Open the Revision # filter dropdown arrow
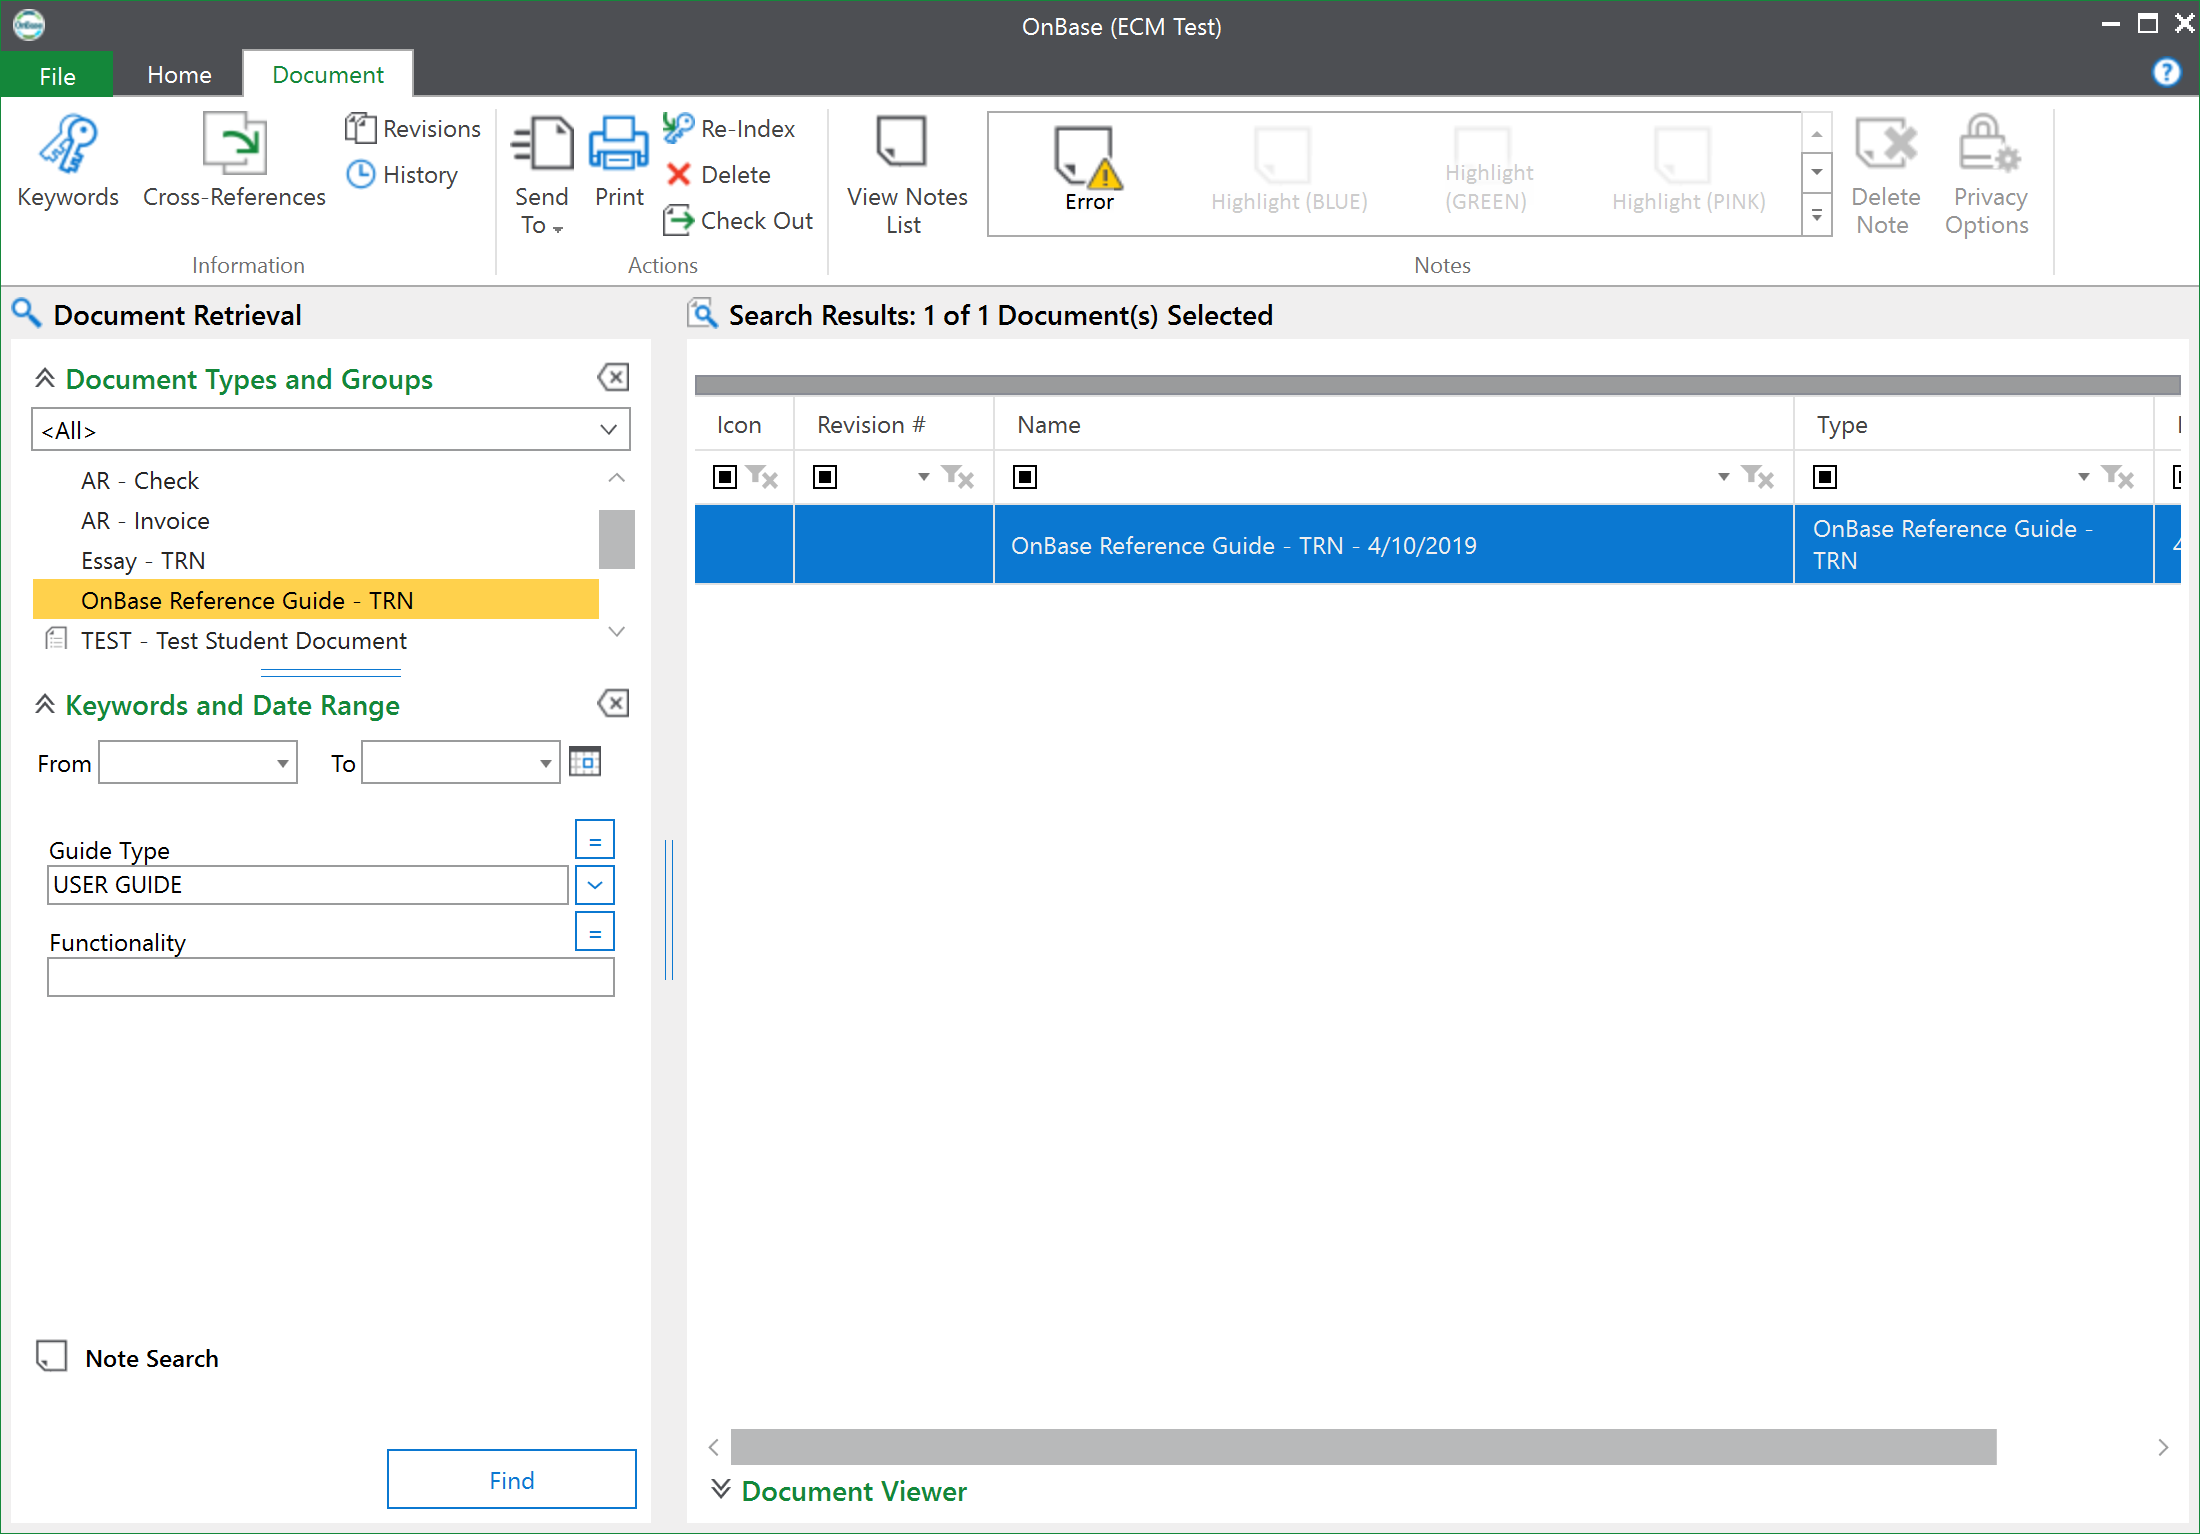Image resolution: width=2200 pixels, height=1534 pixels. 924,477
